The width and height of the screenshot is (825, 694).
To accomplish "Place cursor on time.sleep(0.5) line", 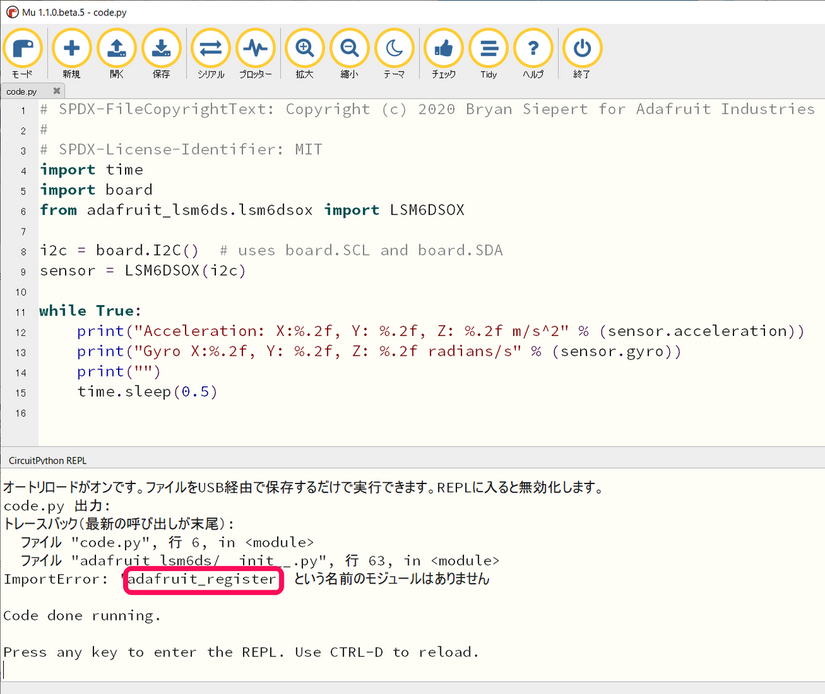I will coord(146,391).
